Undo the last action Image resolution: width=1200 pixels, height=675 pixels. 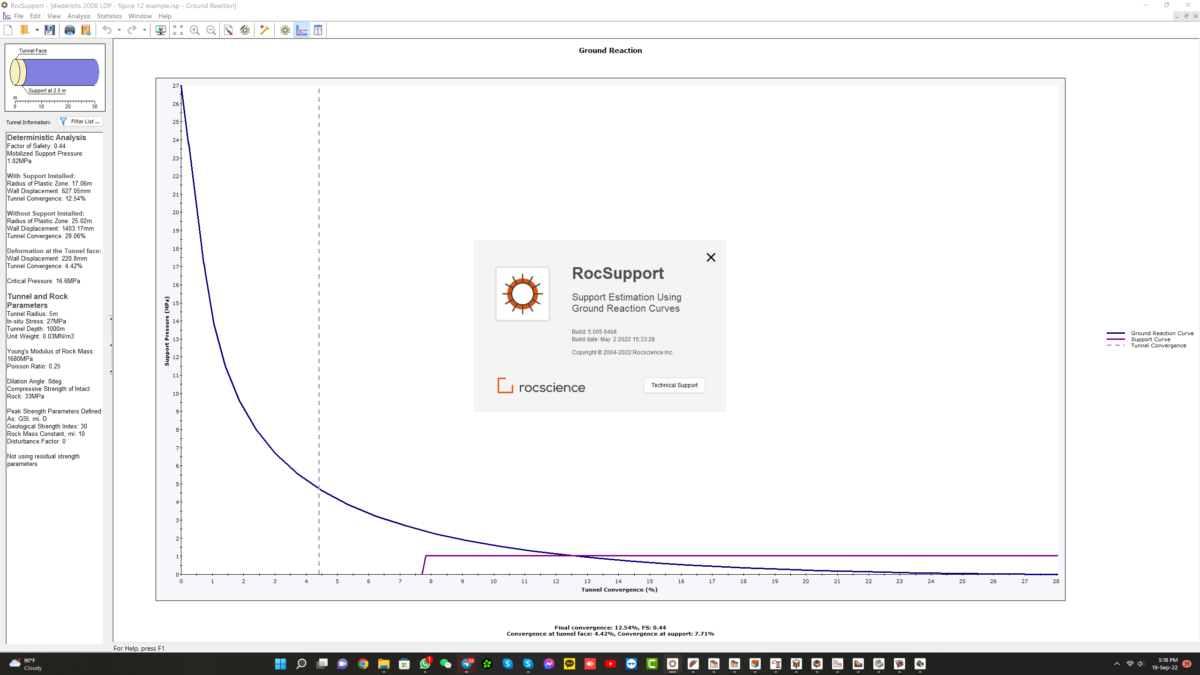[107, 30]
